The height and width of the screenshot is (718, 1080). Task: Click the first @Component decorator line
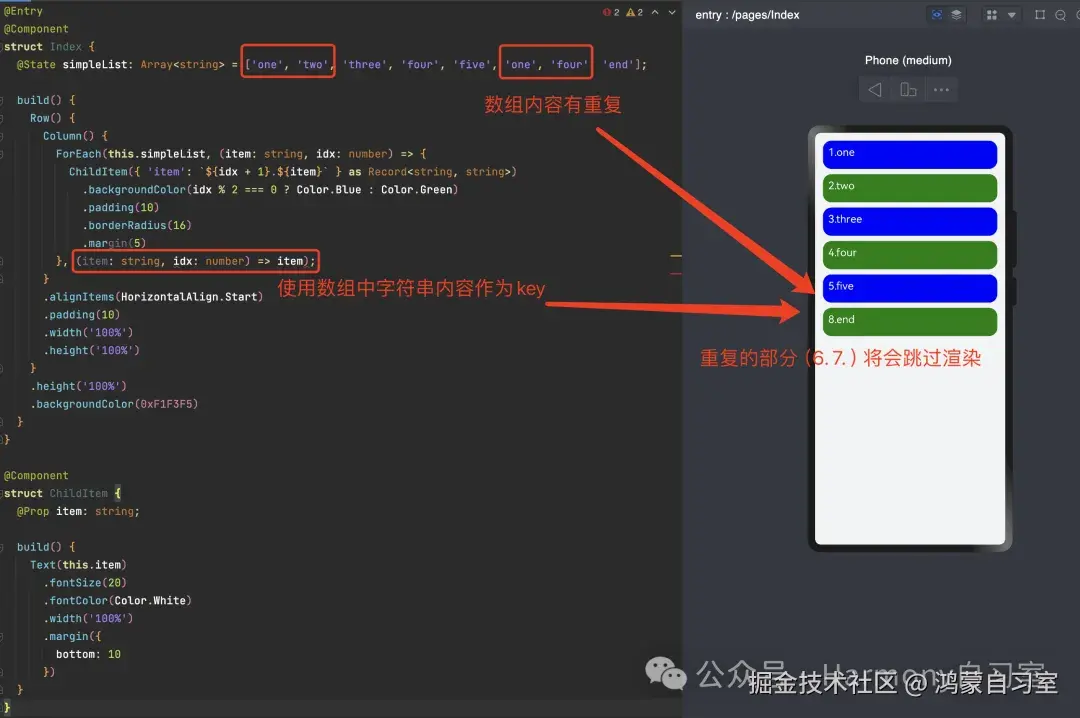37,29
